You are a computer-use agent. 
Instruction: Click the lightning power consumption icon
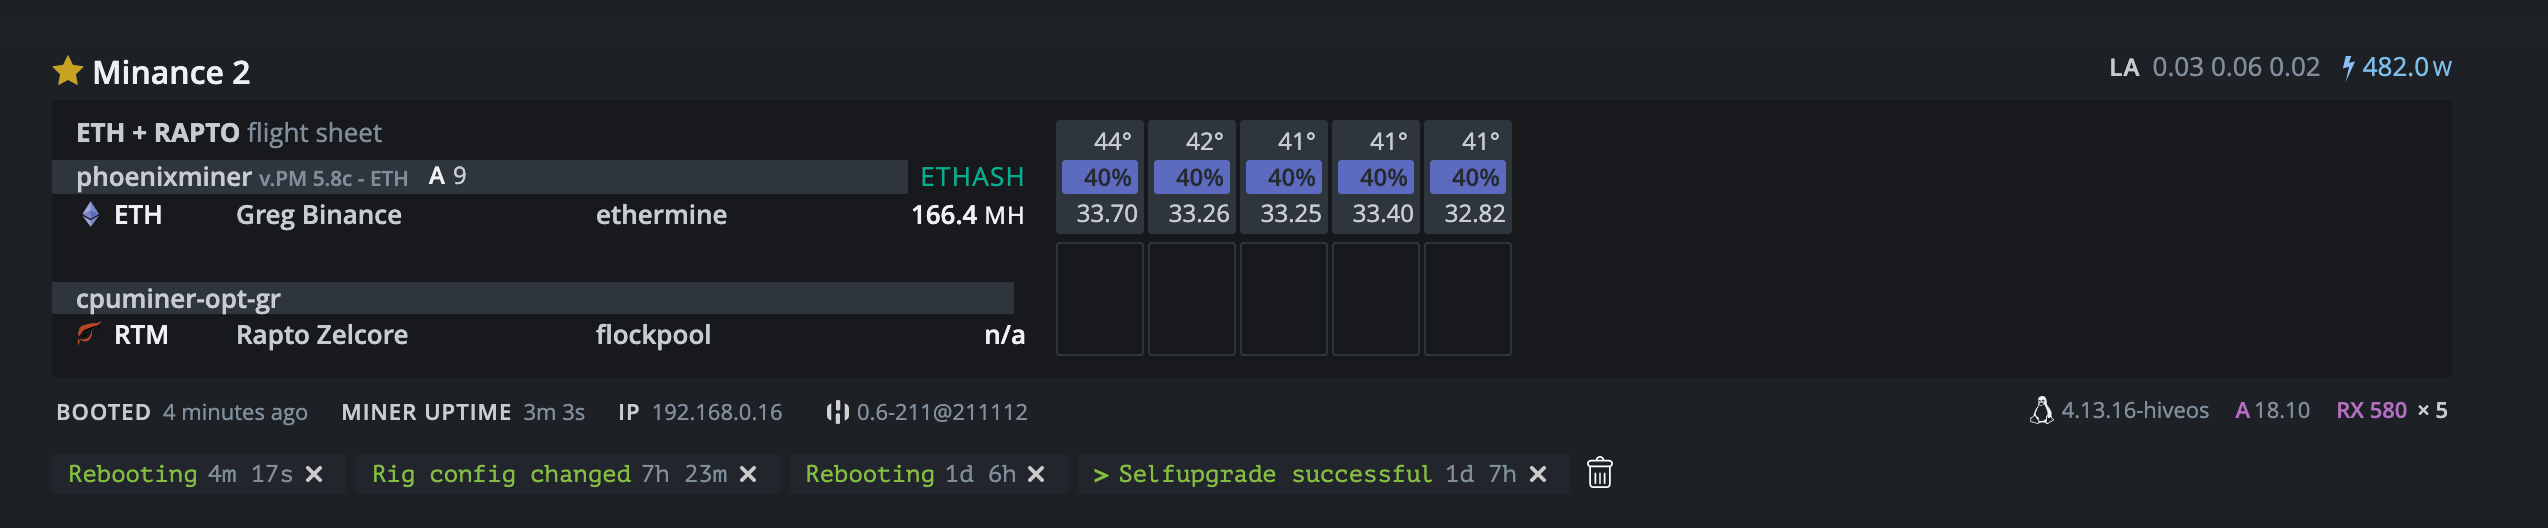2348,67
